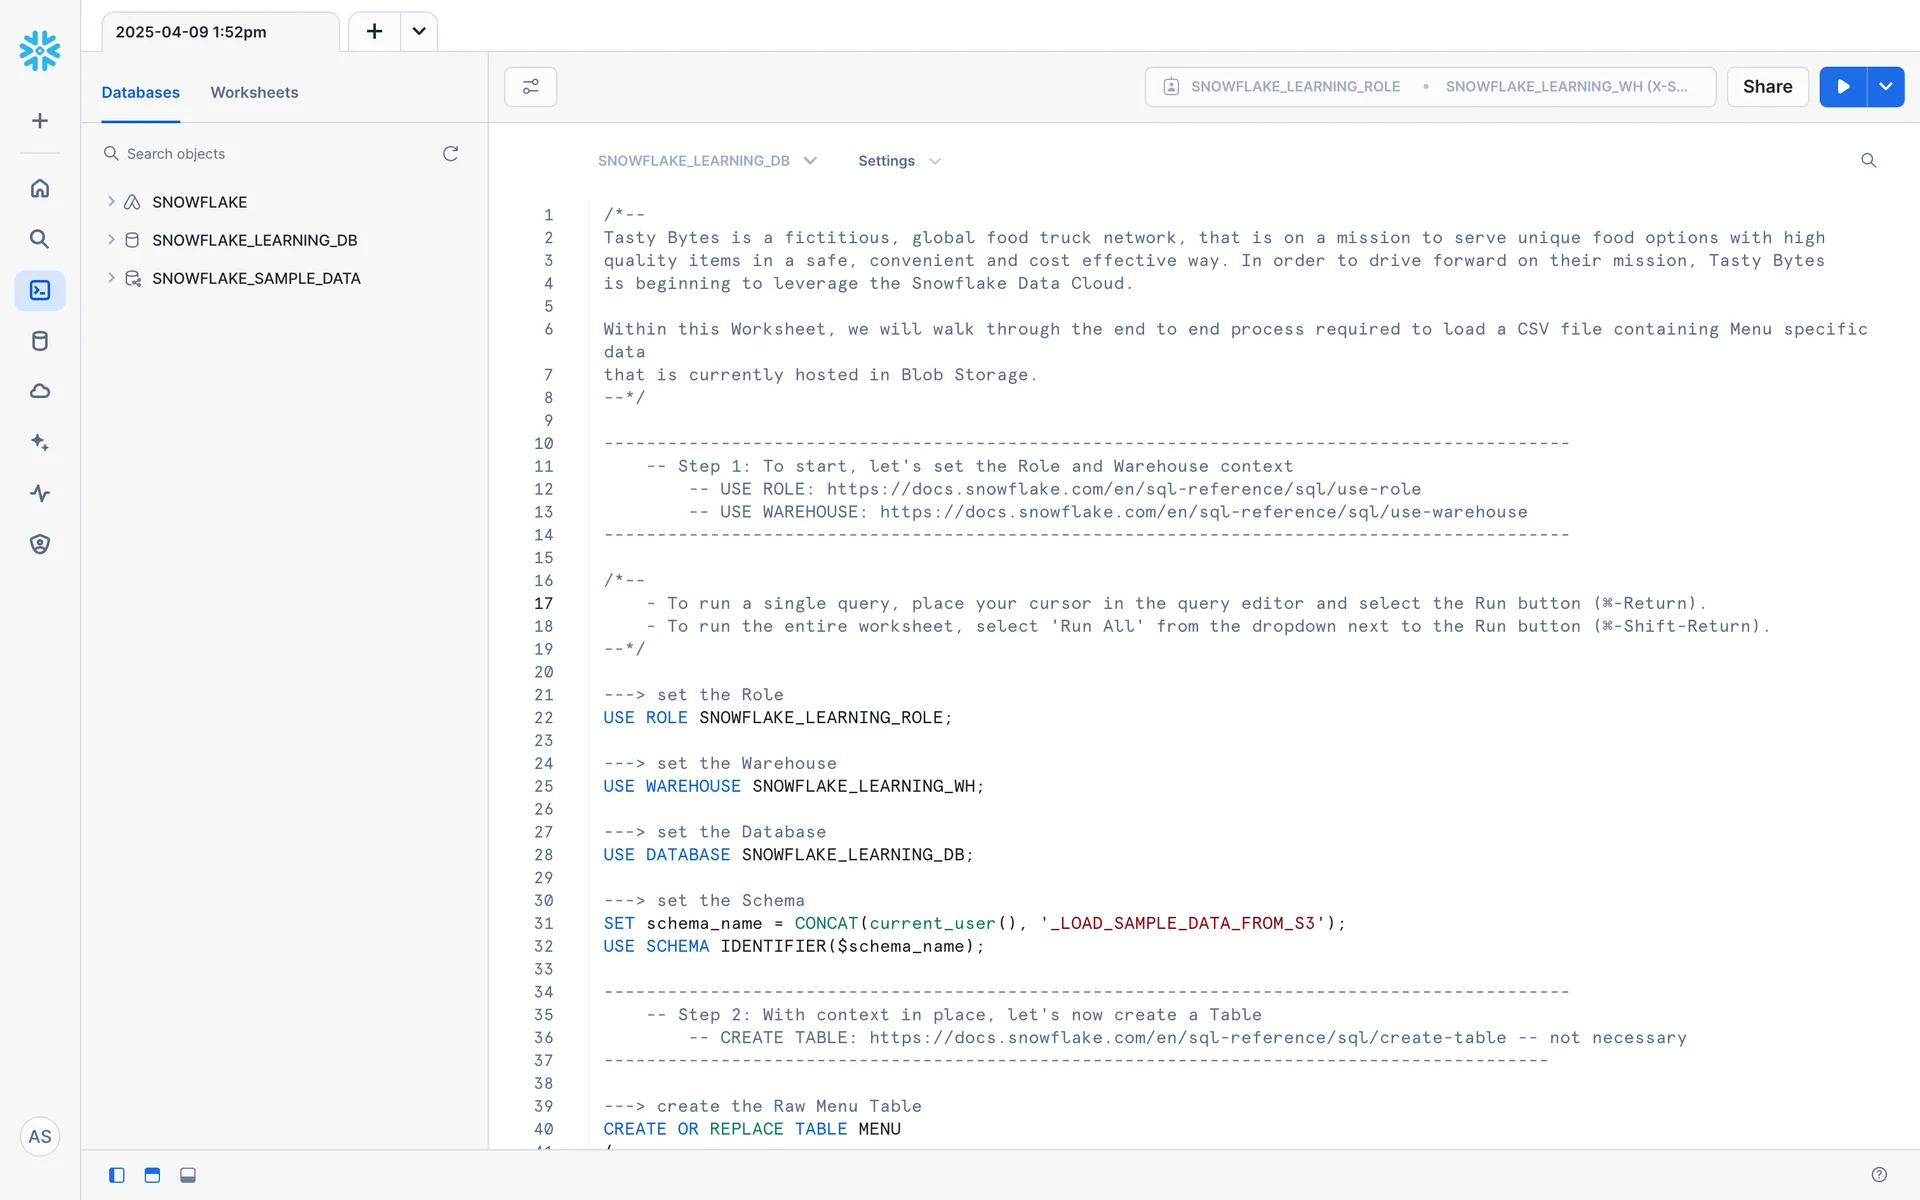Switch to the Worksheets tab
Image resolution: width=1920 pixels, height=1200 pixels.
[x=254, y=92]
